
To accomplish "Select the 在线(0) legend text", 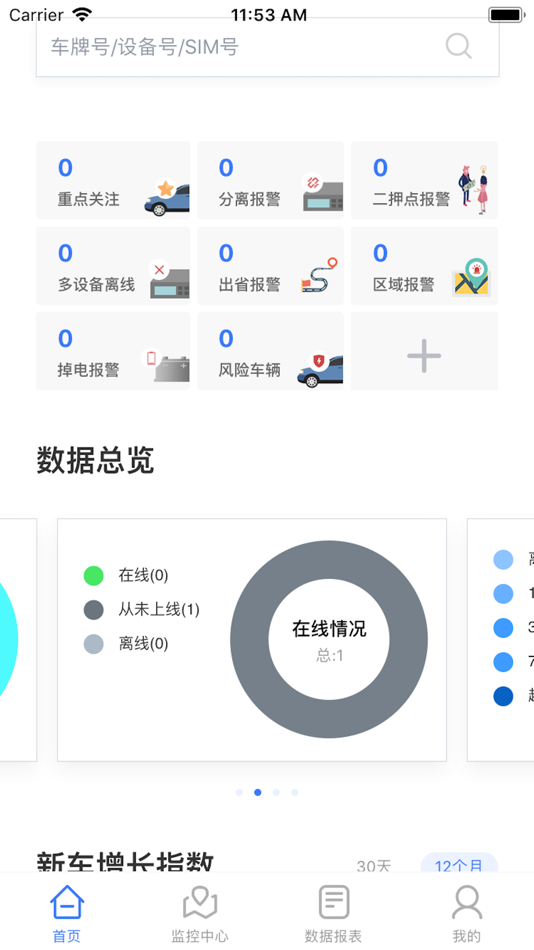I will point(143,576).
